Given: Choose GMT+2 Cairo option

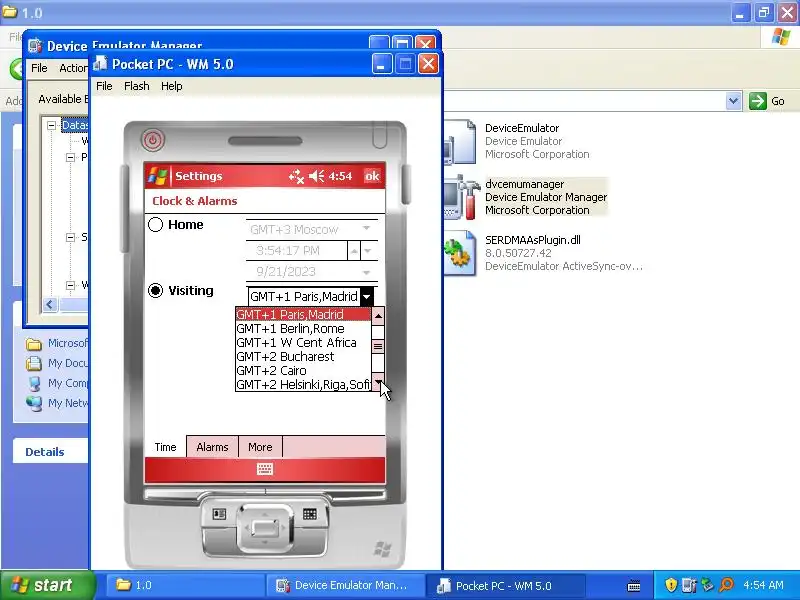Looking at the screenshot, I should 303,371.
